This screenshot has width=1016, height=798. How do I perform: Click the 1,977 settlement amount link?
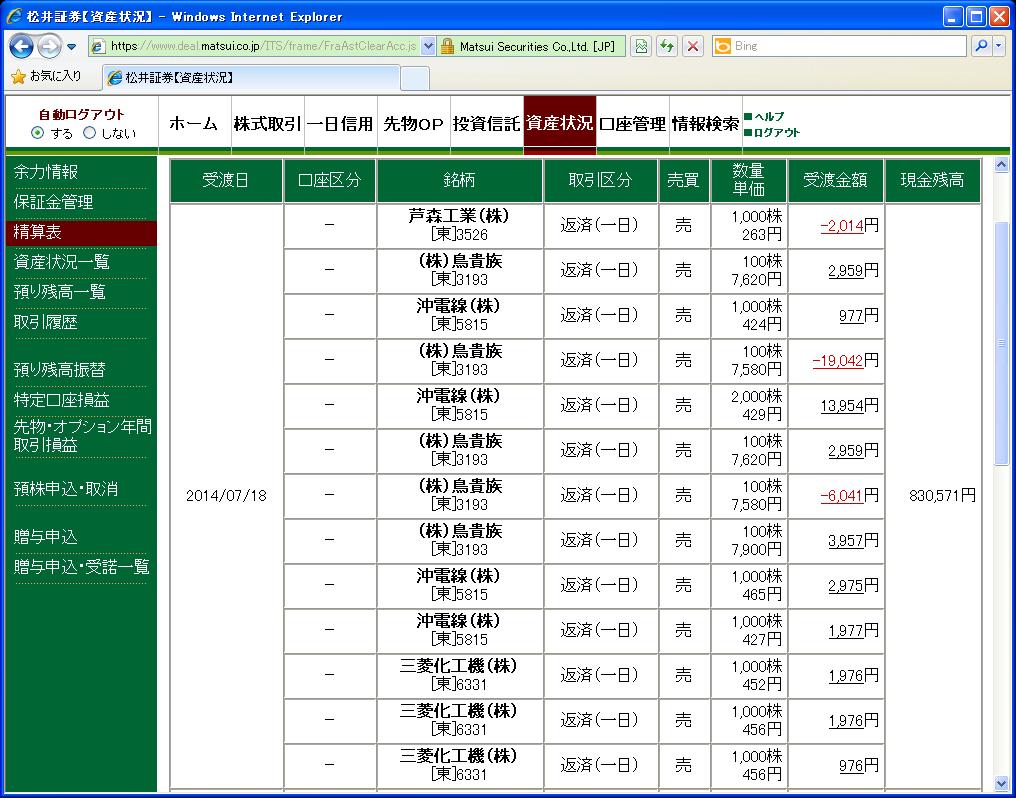point(846,631)
